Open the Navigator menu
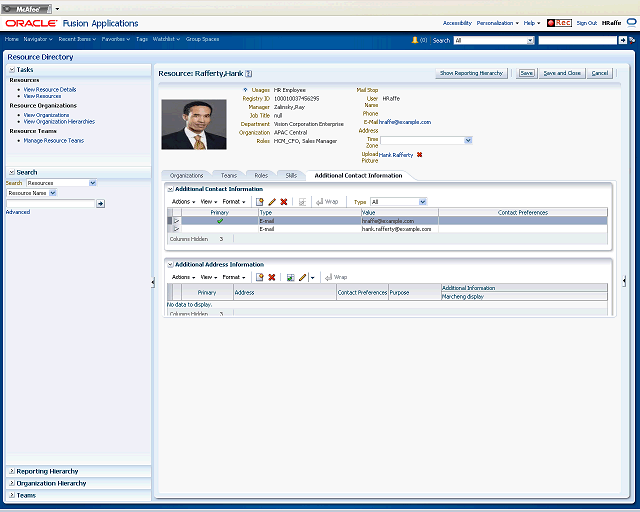Image resolution: width=640 pixels, height=512 pixels. pos(38,39)
